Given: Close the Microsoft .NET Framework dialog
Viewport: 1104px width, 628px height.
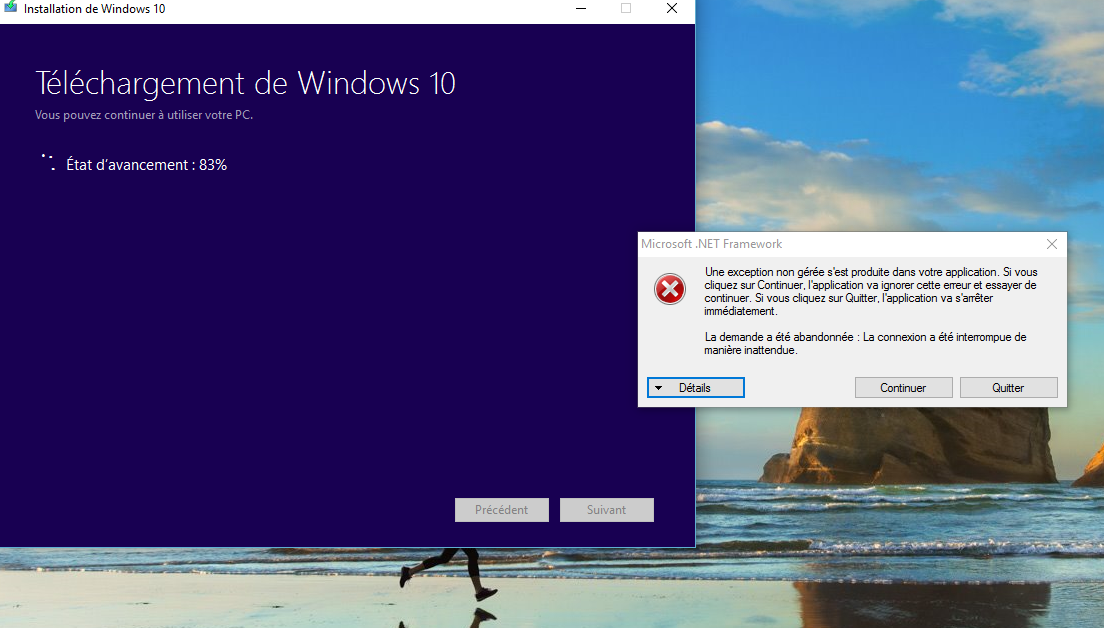Looking at the screenshot, I should [1052, 244].
